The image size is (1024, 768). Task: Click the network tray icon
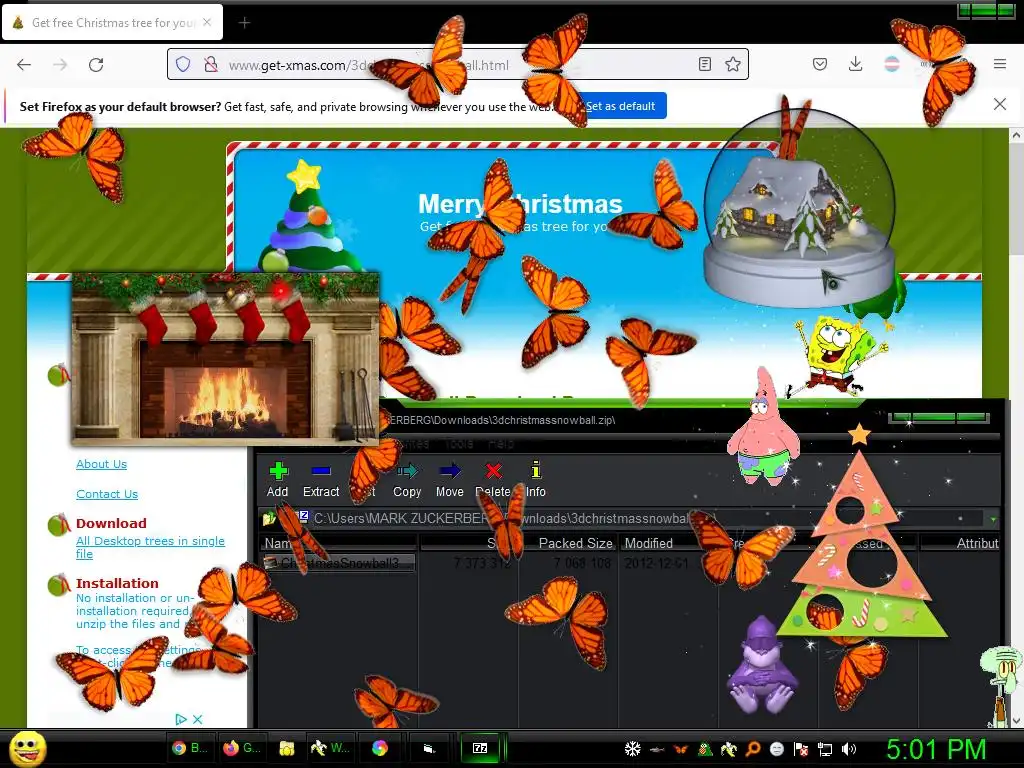click(825, 749)
